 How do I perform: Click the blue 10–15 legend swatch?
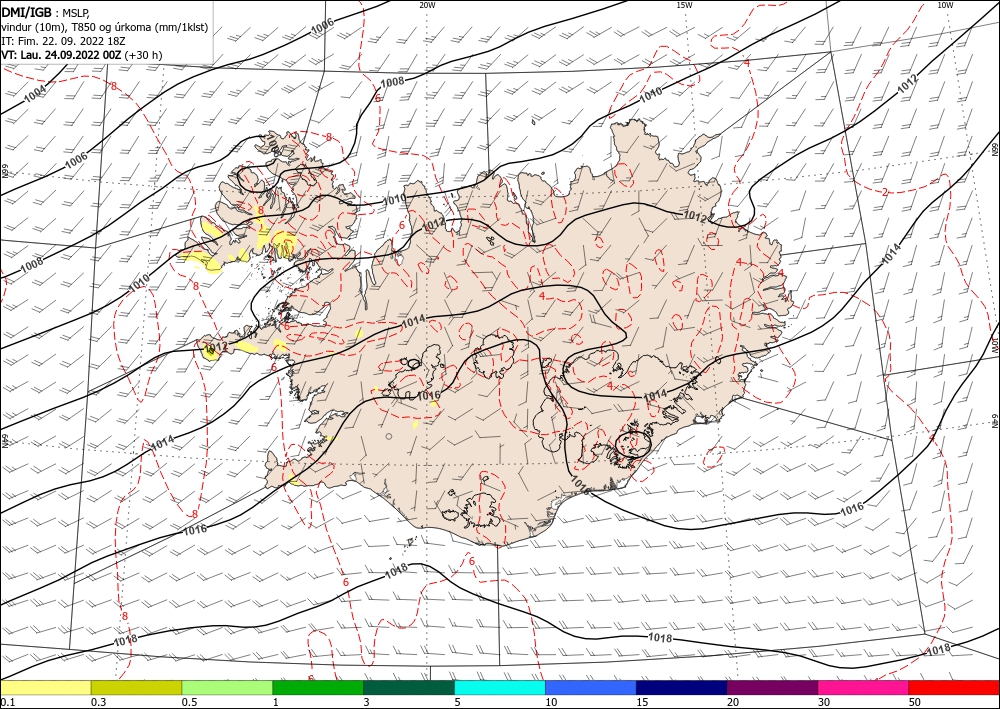[591, 687]
